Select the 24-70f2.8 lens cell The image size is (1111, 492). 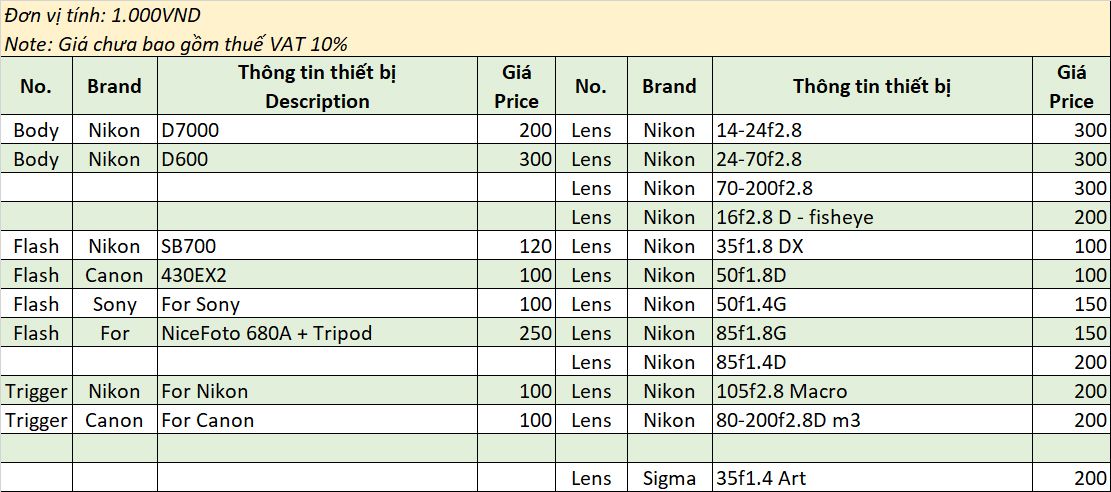872,159
